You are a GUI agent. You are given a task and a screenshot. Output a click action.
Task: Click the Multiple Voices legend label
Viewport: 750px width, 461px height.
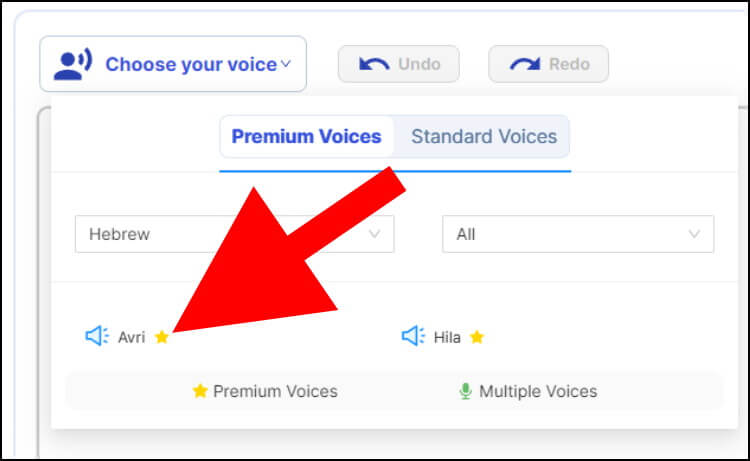tap(538, 391)
